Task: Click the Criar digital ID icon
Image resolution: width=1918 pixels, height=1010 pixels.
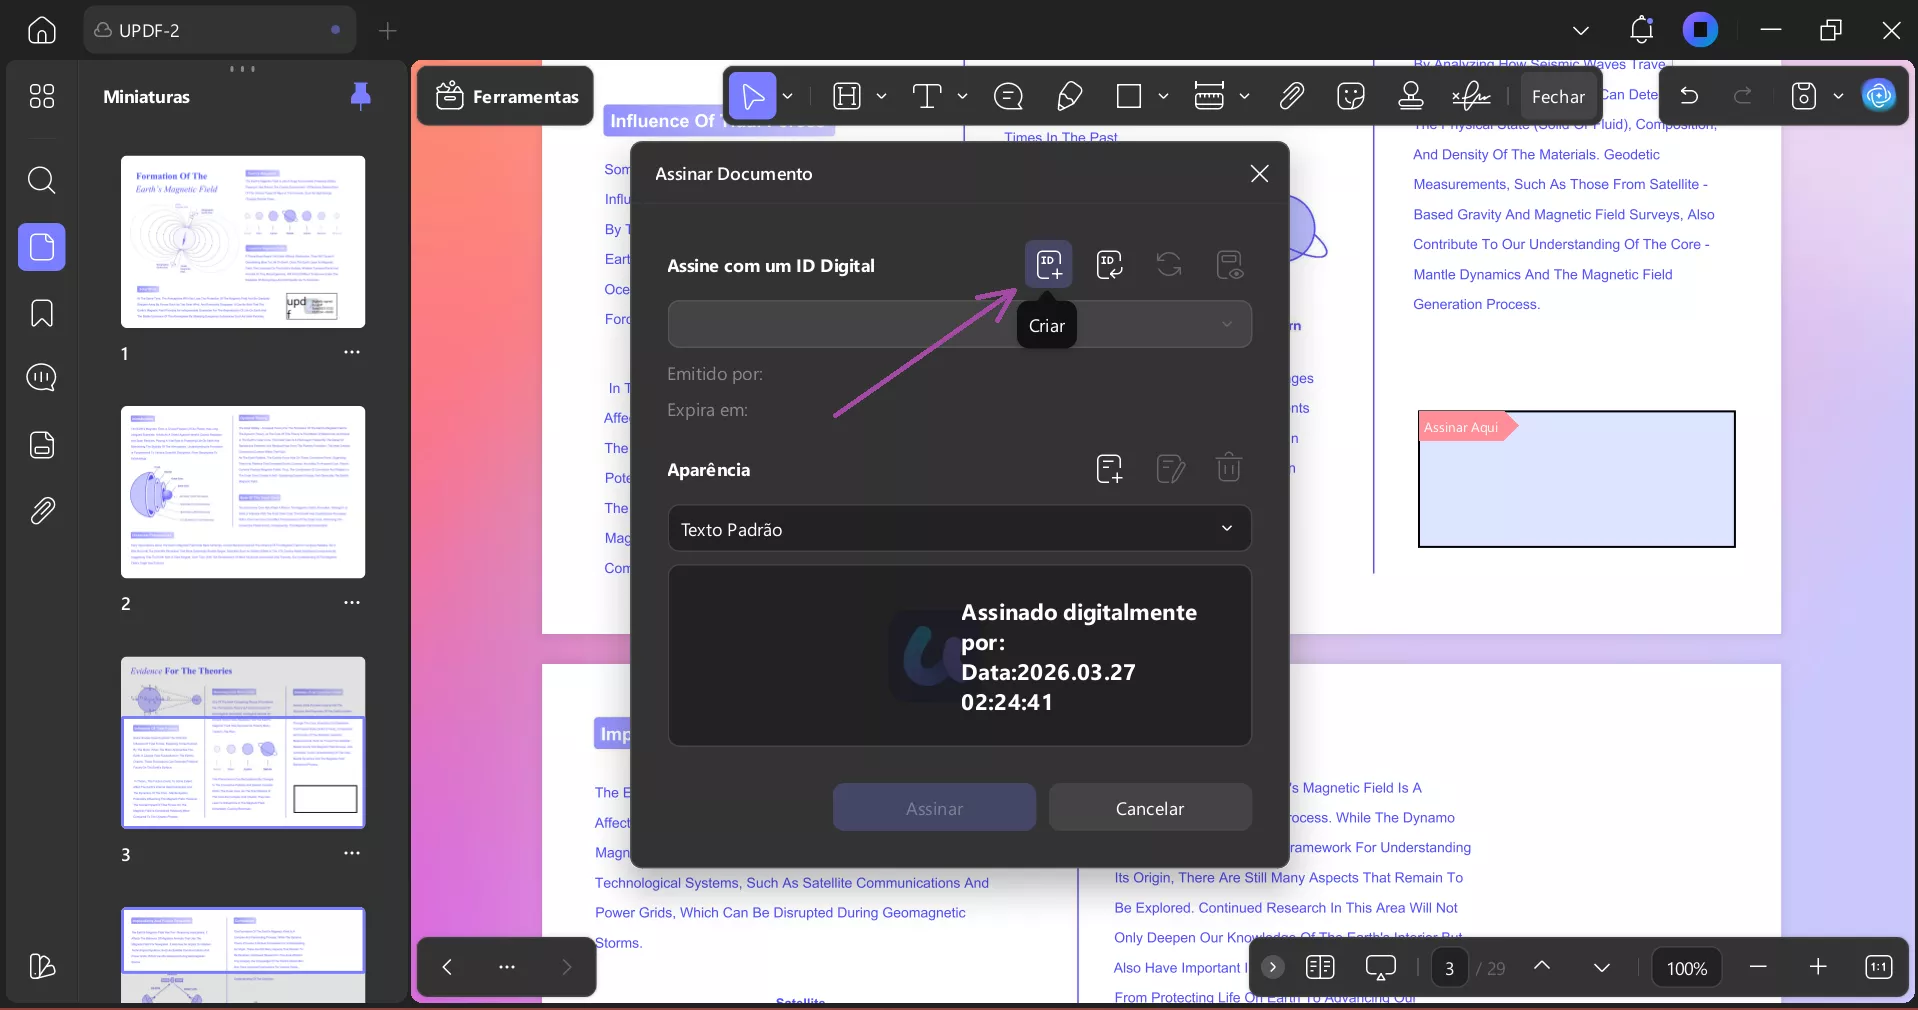Action: 1048,265
